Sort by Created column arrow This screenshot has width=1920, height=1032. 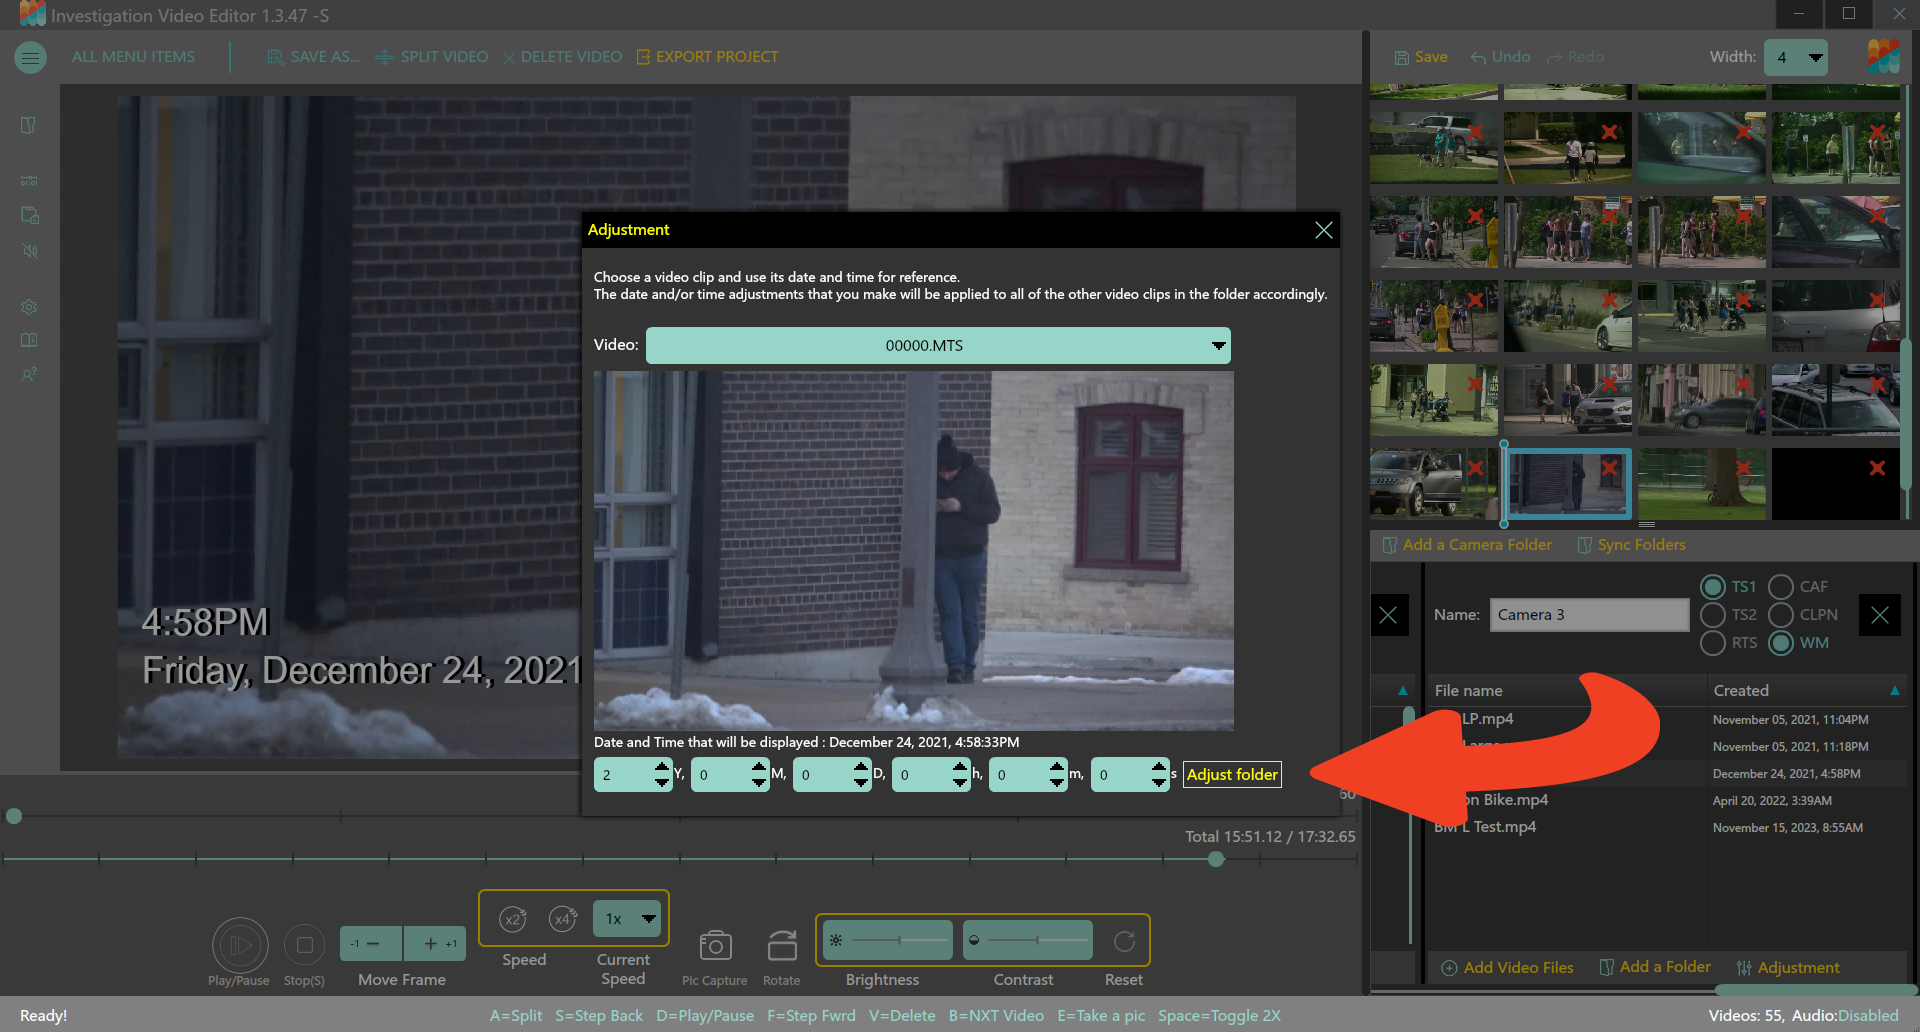point(1894,691)
